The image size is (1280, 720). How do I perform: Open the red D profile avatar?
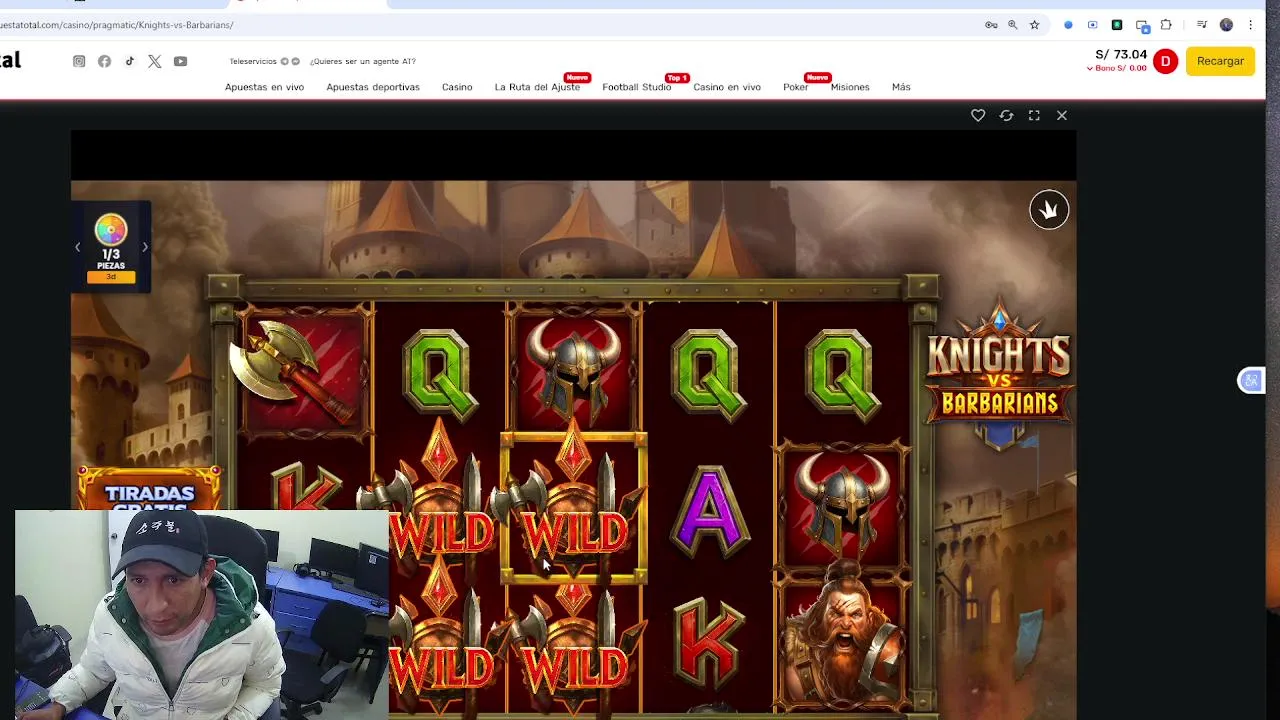click(1165, 61)
